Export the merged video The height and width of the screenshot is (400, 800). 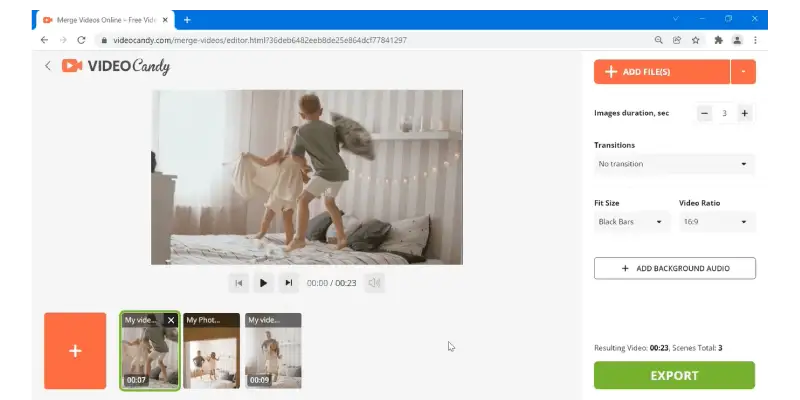[x=674, y=375]
